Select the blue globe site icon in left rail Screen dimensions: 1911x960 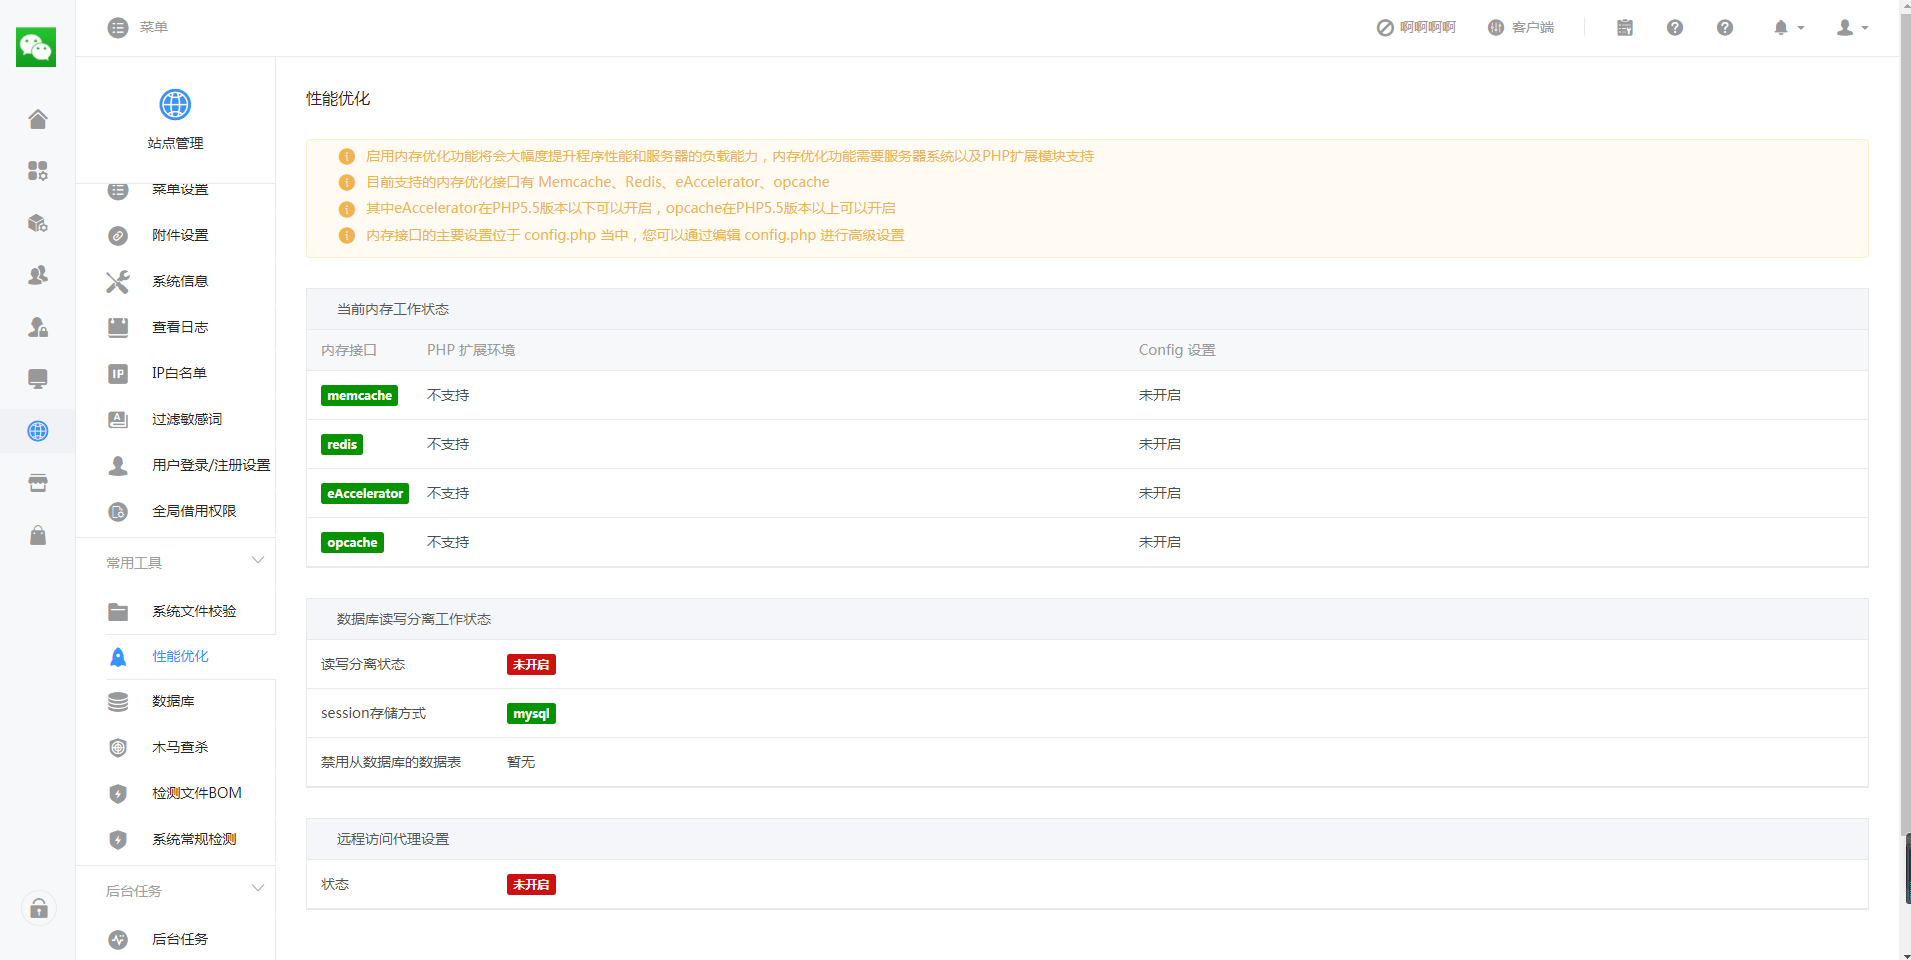38,431
